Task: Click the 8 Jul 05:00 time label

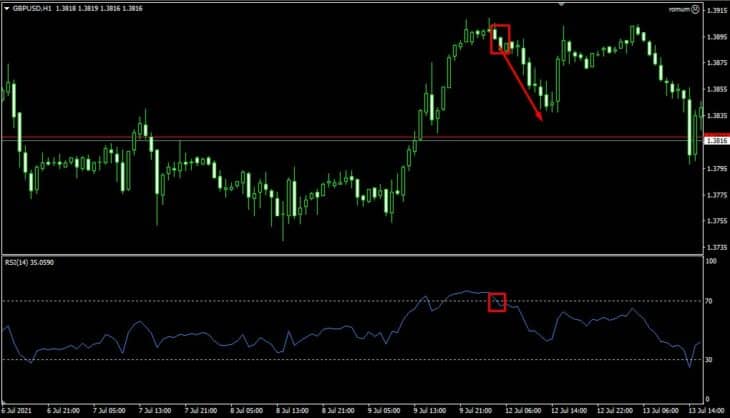Action: (248, 410)
